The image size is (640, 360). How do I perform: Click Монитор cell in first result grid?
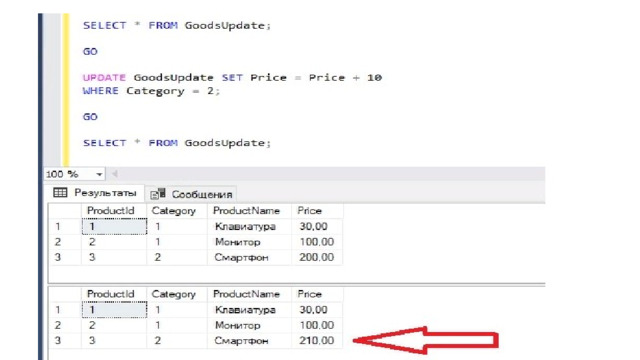pos(249,242)
